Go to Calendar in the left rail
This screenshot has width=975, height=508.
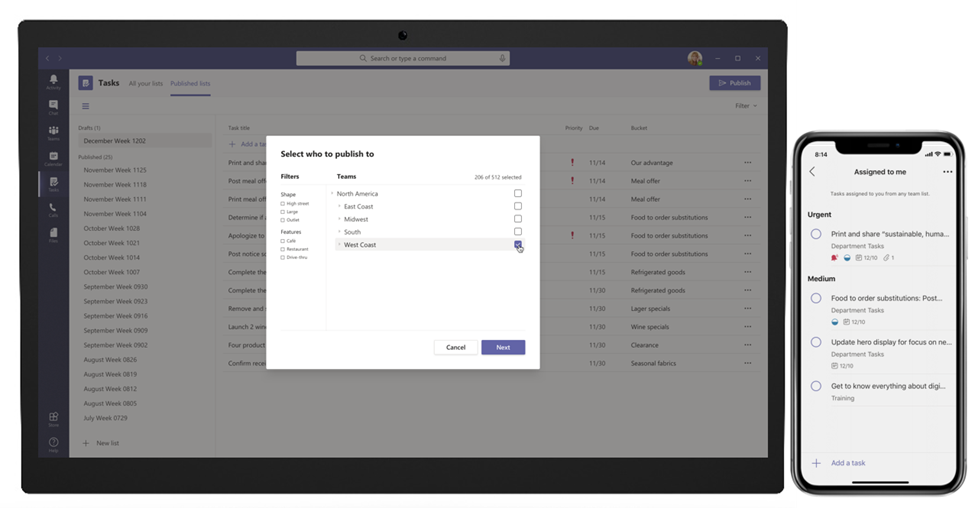point(53,157)
